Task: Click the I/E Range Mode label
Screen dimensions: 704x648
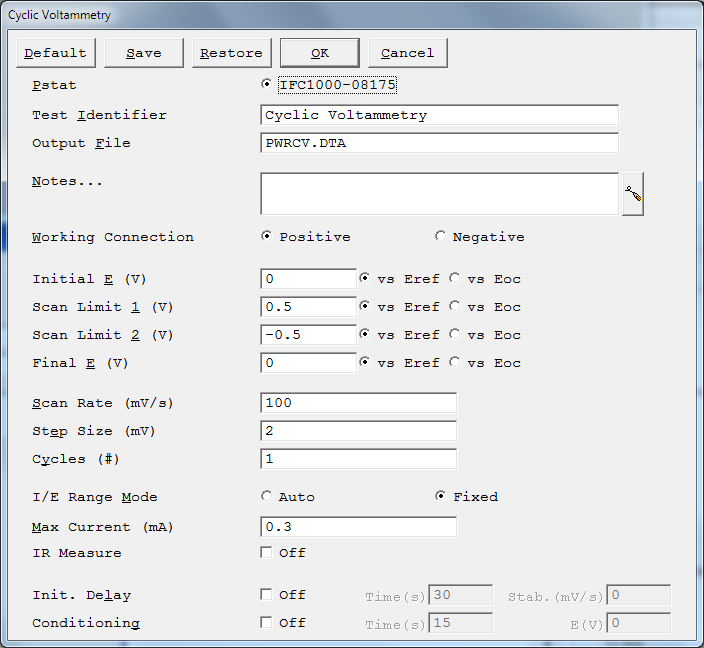Action: click(x=95, y=497)
